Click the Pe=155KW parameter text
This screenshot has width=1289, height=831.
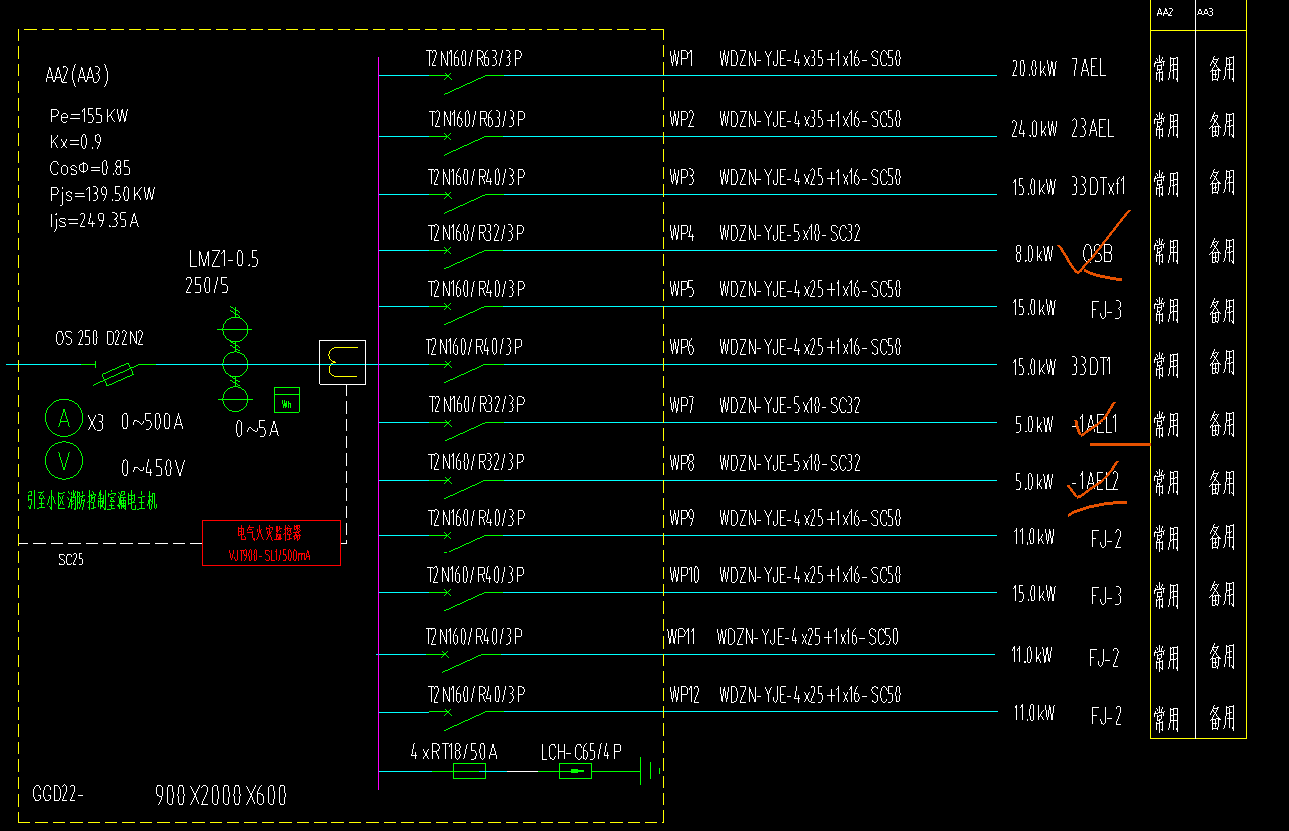[89, 116]
